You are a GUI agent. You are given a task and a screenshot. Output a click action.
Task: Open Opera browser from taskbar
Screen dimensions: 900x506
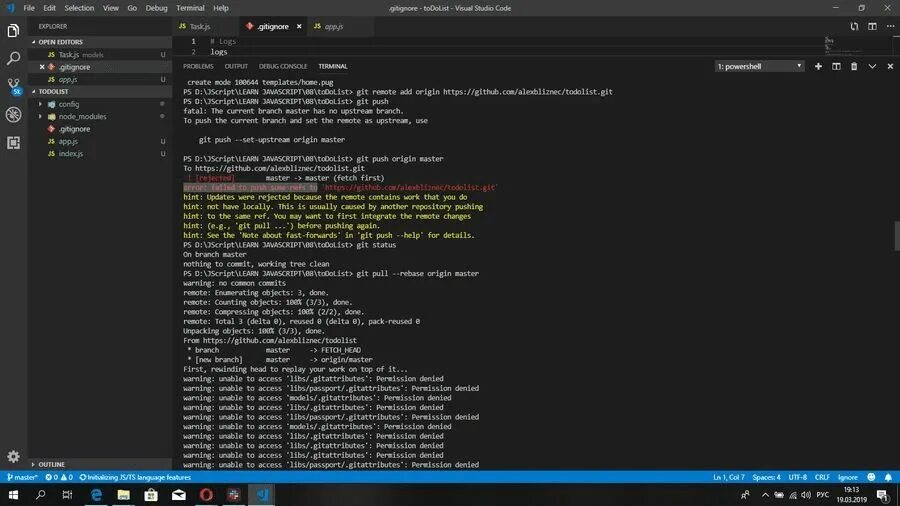pyautogui.click(x=206, y=495)
